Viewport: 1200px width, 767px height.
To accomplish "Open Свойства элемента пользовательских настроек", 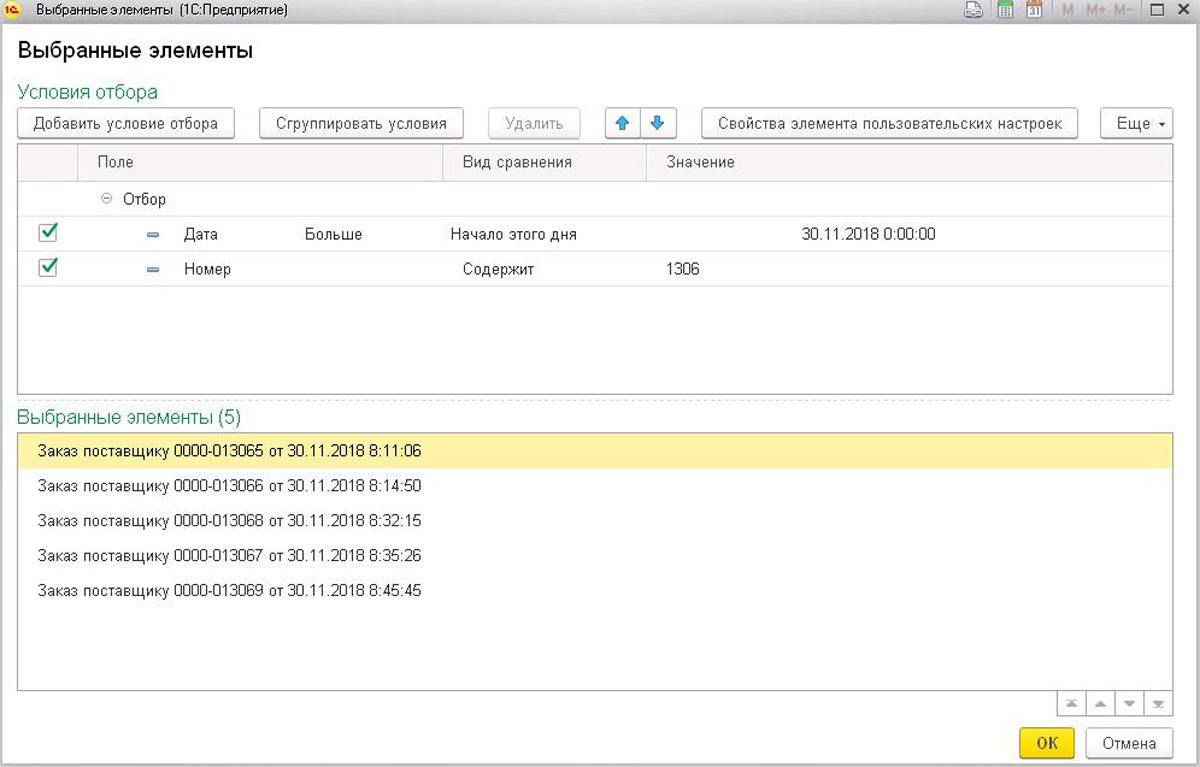I will [x=889, y=124].
